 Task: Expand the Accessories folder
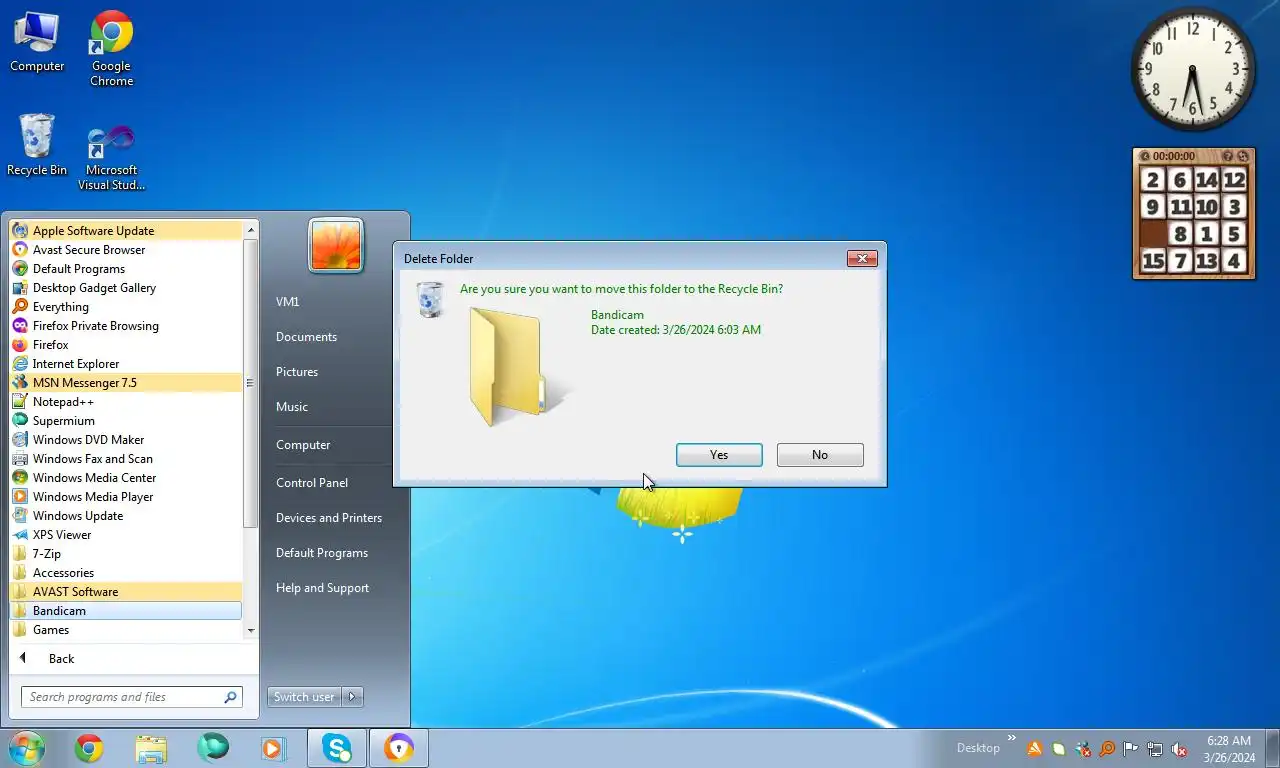pos(126,573)
